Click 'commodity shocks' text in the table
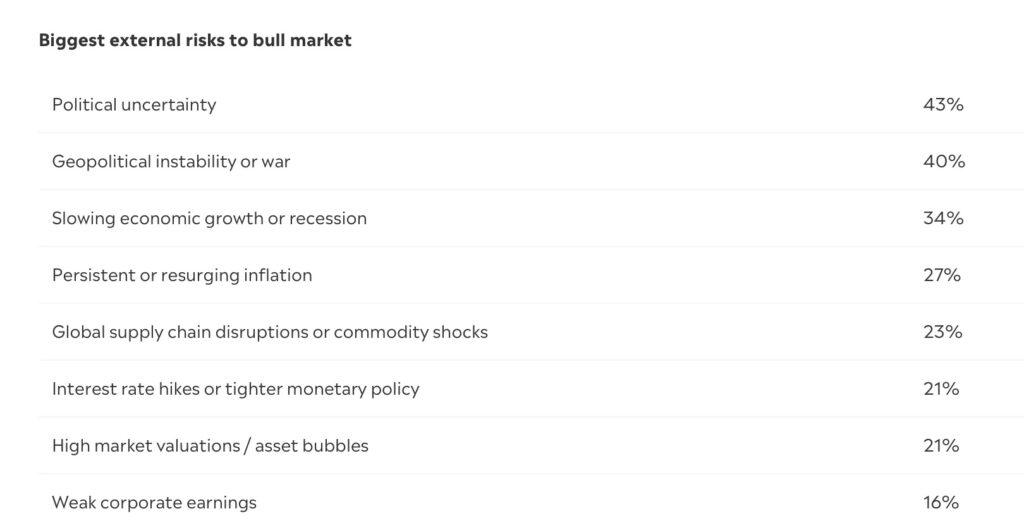Image resolution: width=1024 pixels, height=528 pixels. coord(410,332)
